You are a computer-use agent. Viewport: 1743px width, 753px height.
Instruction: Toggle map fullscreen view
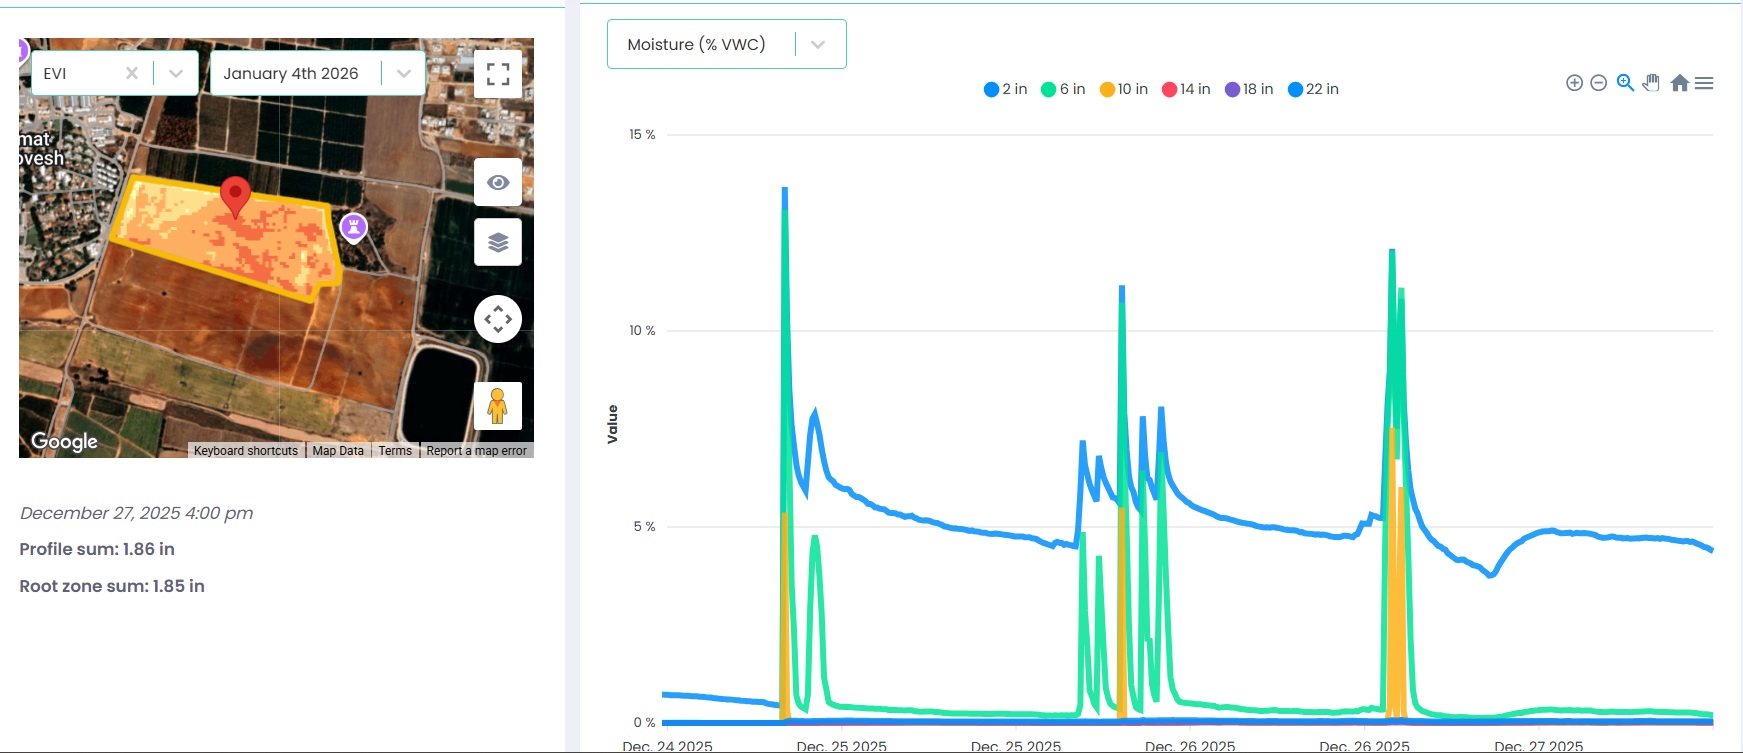click(498, 74)
